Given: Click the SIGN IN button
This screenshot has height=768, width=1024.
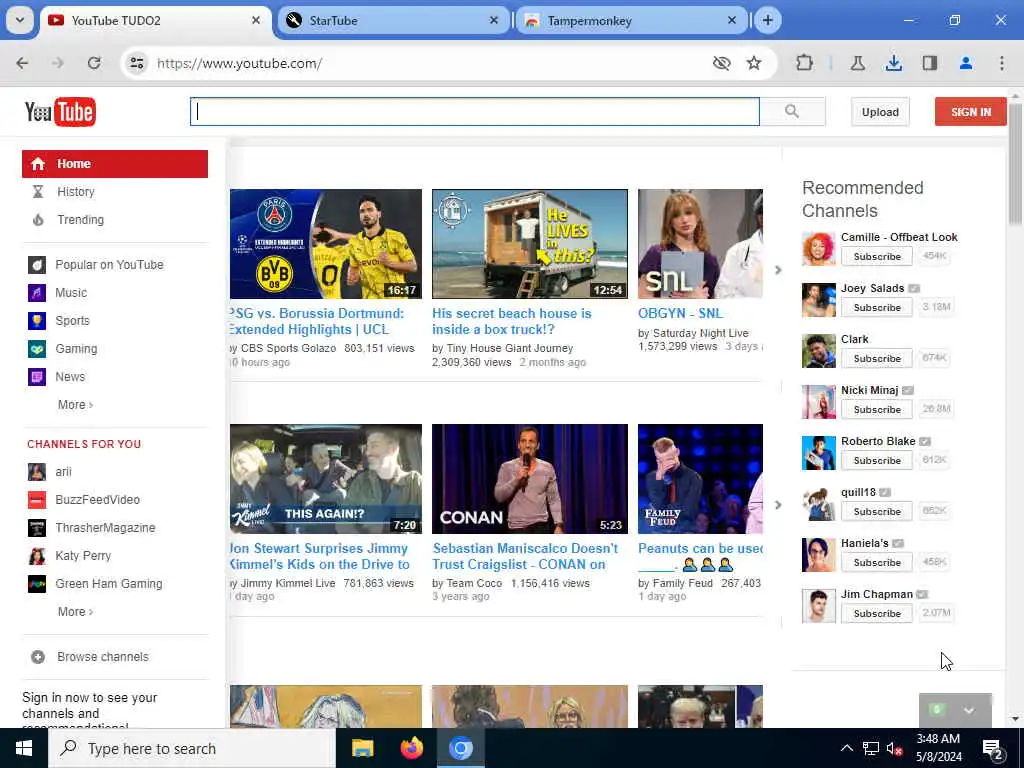Looking at the screenshot, I should [x=970, y=112].
